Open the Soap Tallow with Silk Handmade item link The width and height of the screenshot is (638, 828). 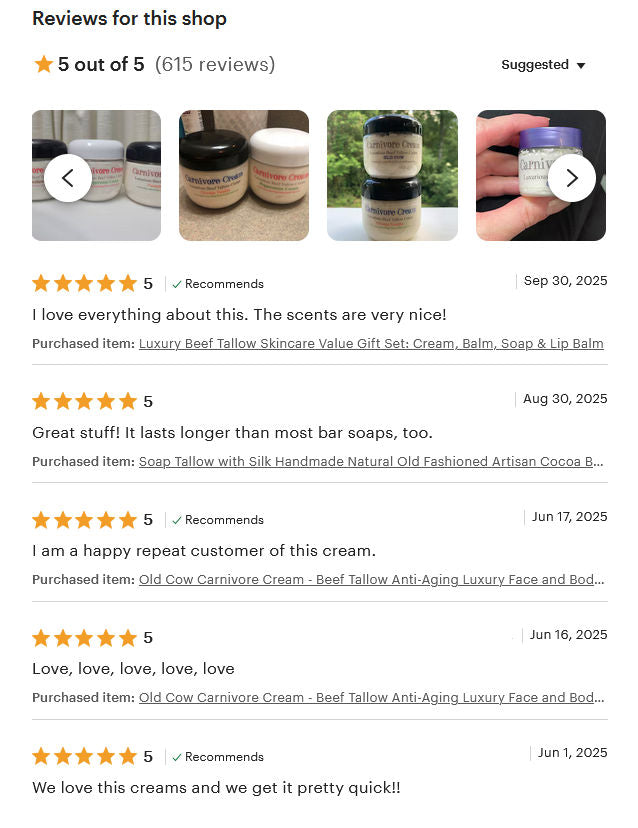click(371, 462)
